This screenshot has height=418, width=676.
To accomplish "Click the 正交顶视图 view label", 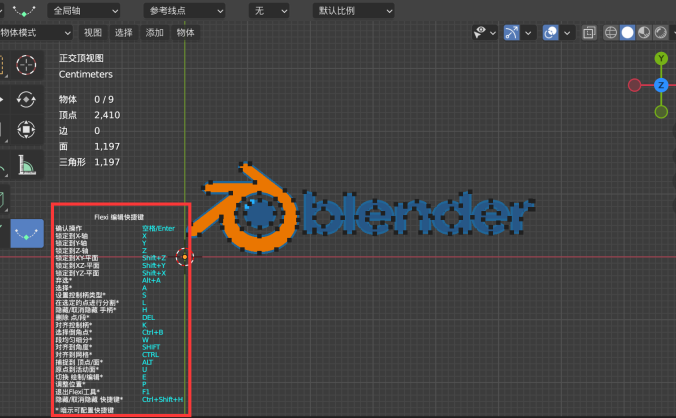I will click(81, 58).
